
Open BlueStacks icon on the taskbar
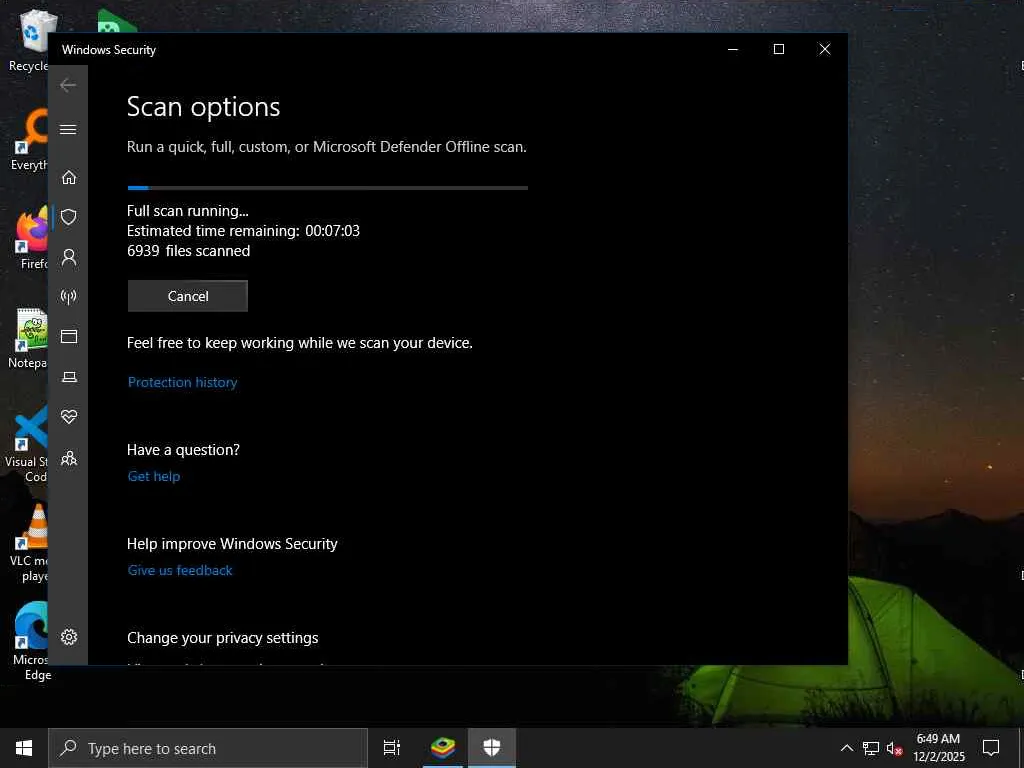pyautogui.click(x=443, y=748)
